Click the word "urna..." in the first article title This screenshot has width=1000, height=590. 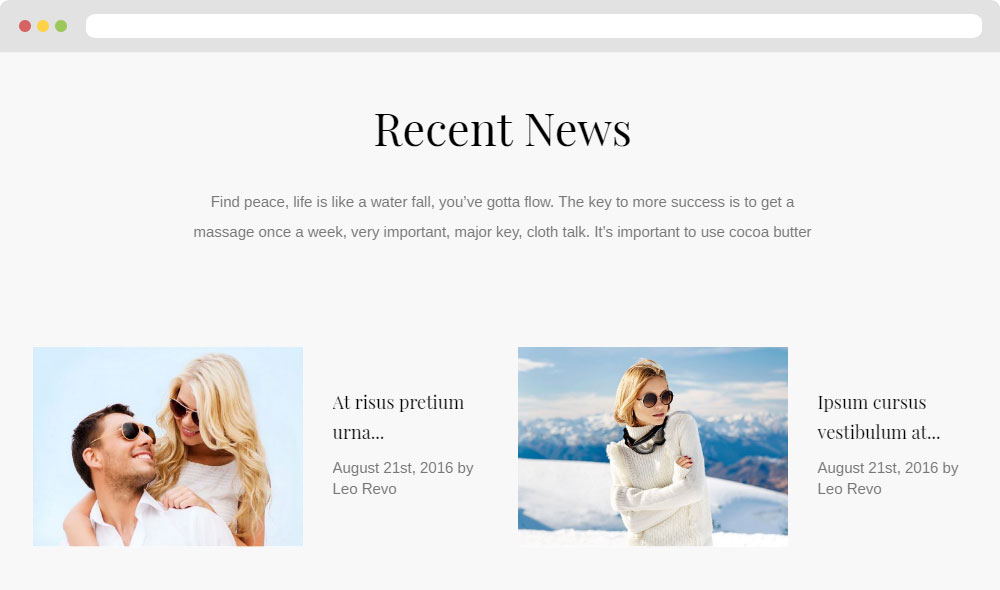(358, 432)
